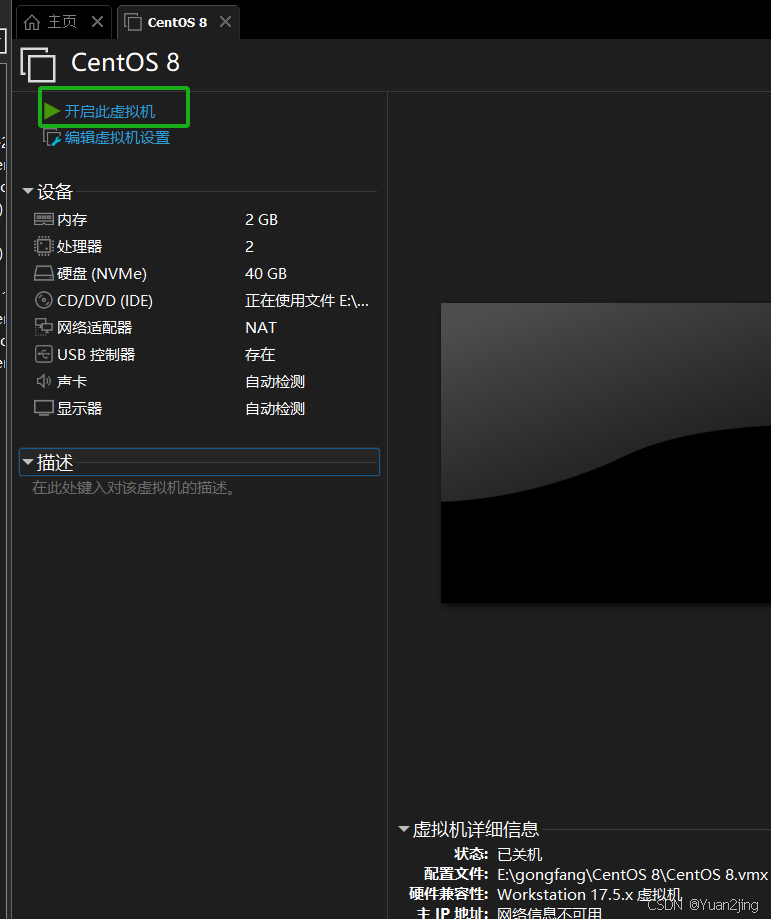Click the 自动检测 value for 声卡

(275, 382)
